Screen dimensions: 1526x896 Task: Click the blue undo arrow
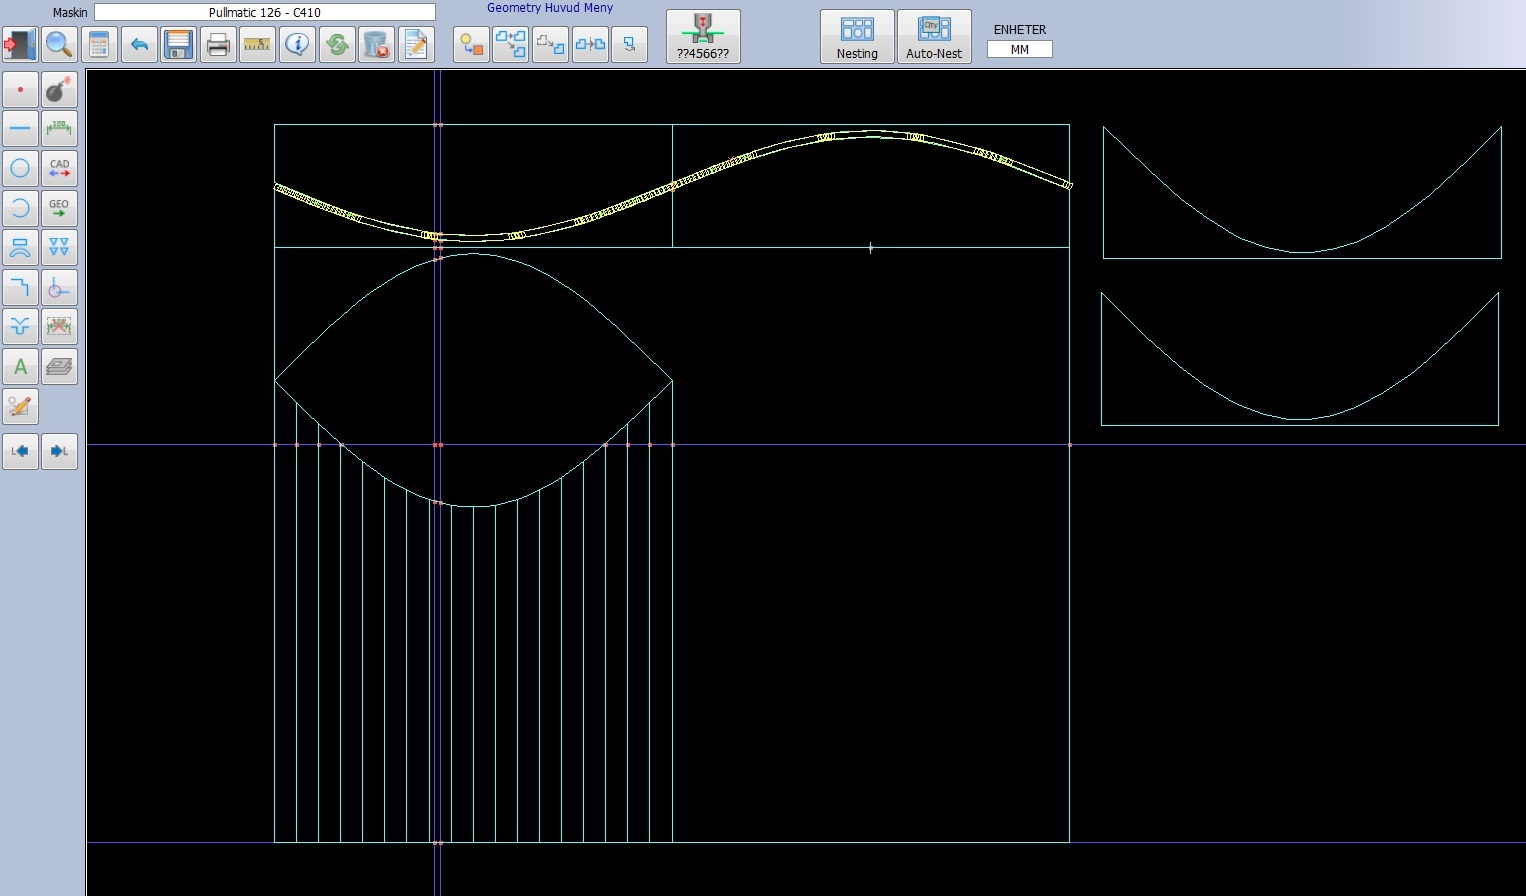tap(139, 45)
